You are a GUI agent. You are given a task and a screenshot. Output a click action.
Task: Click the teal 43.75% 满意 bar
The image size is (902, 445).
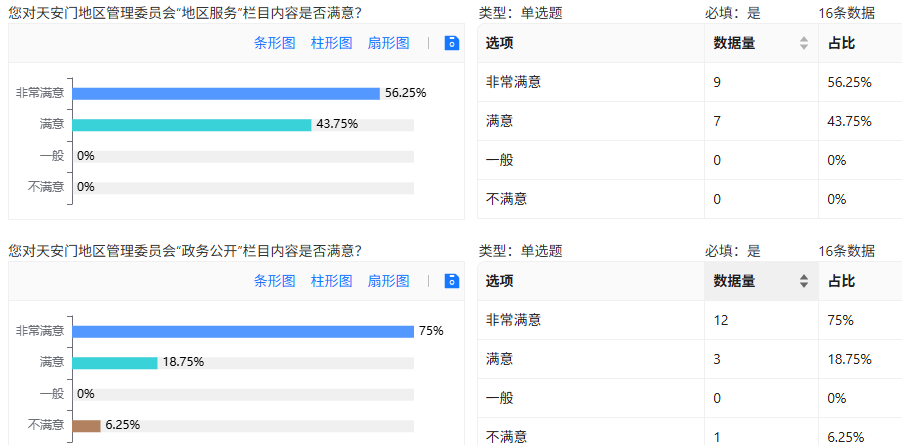click(192, 125)
